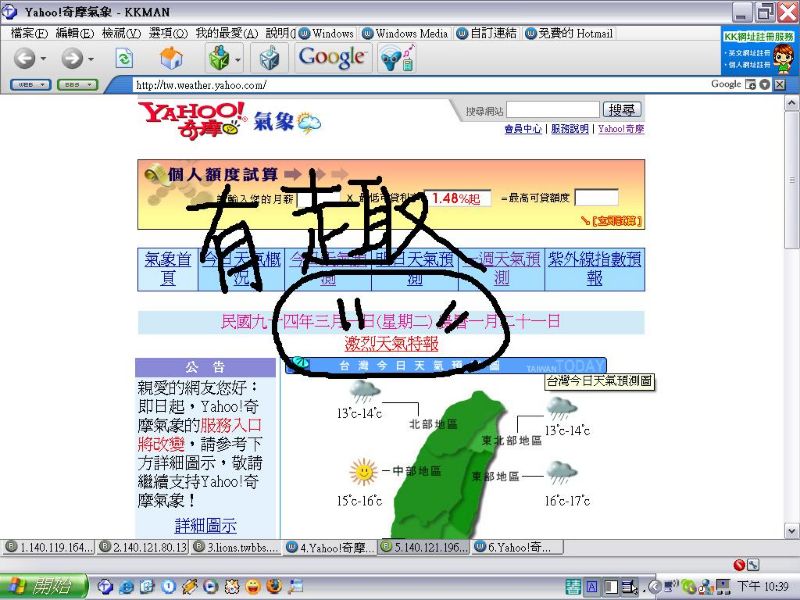Launch Firefox from quick launch
Screen dimensions: 800x600
274,587
